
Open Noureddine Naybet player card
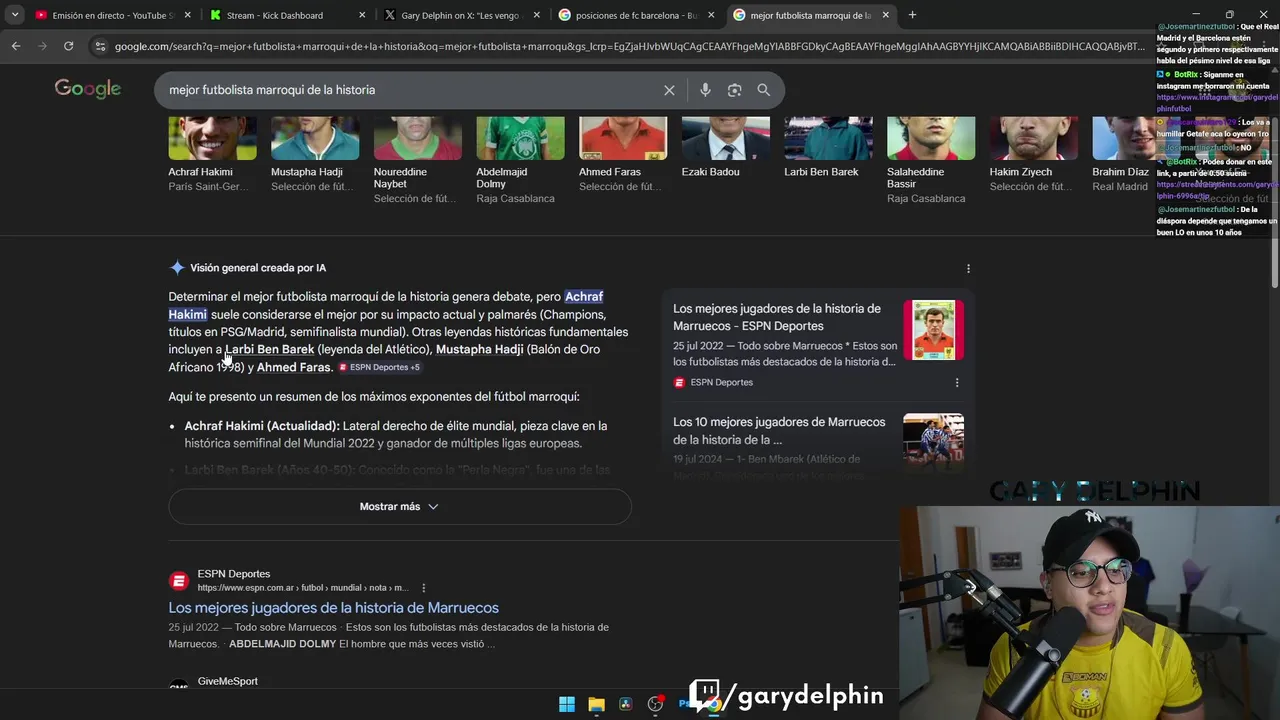(417, 161)
